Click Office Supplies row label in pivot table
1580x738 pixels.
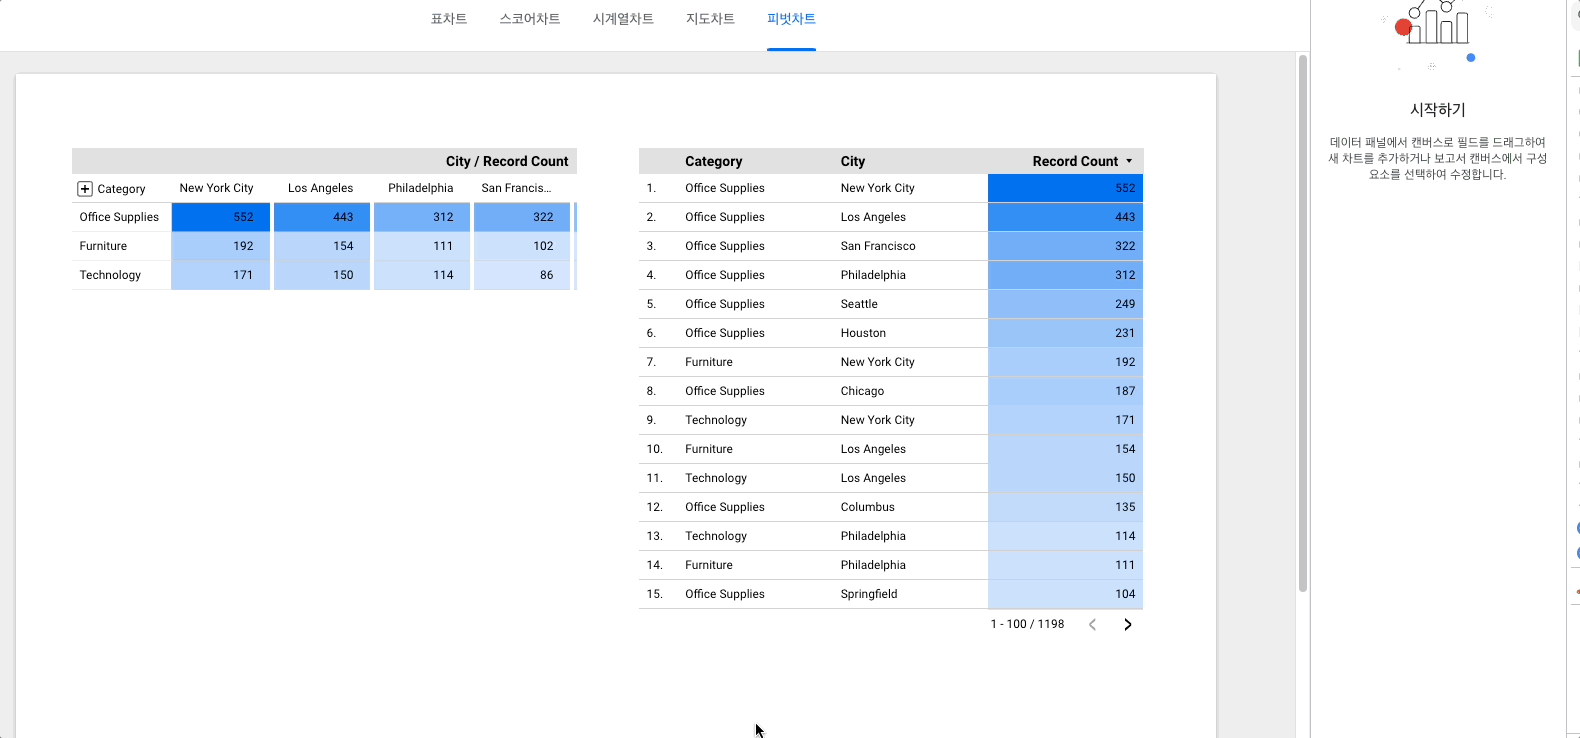tap(119, 217)
